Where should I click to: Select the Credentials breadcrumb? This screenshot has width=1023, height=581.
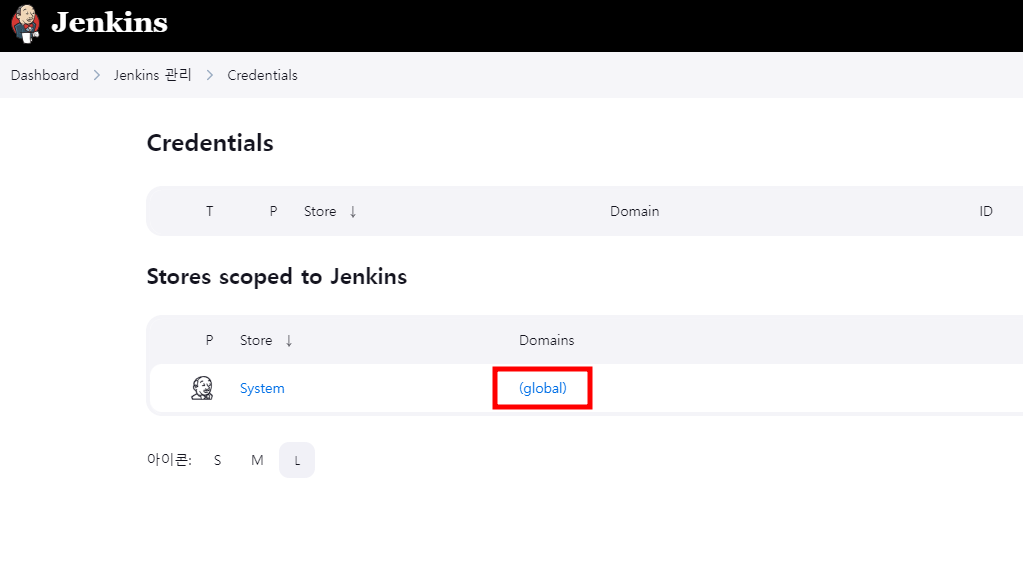click(262, 75)
